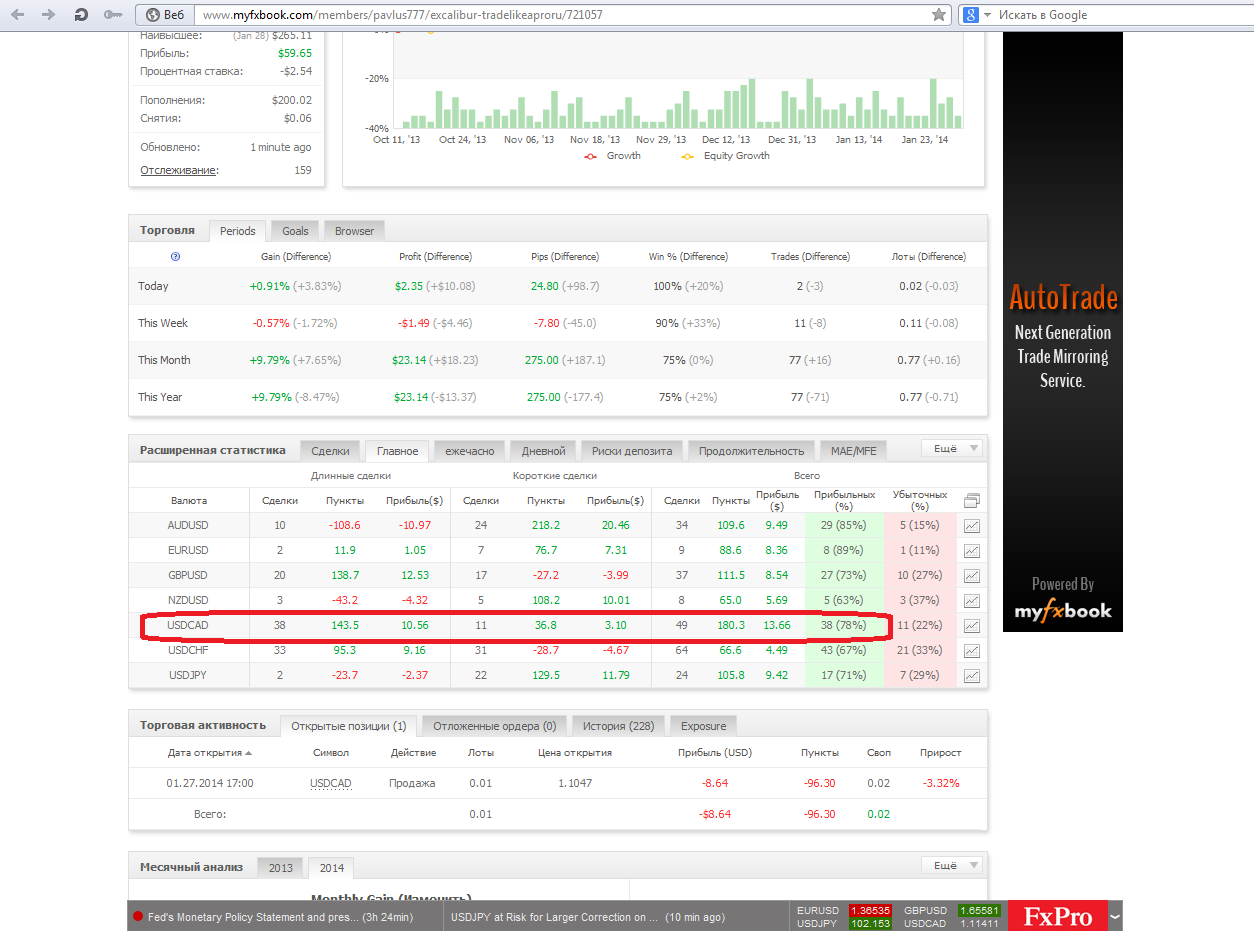The width and height of the screenshot is (1254, 931).
Task: Open the Browser tab in Торговля
Action: click(x=354, y=231)
